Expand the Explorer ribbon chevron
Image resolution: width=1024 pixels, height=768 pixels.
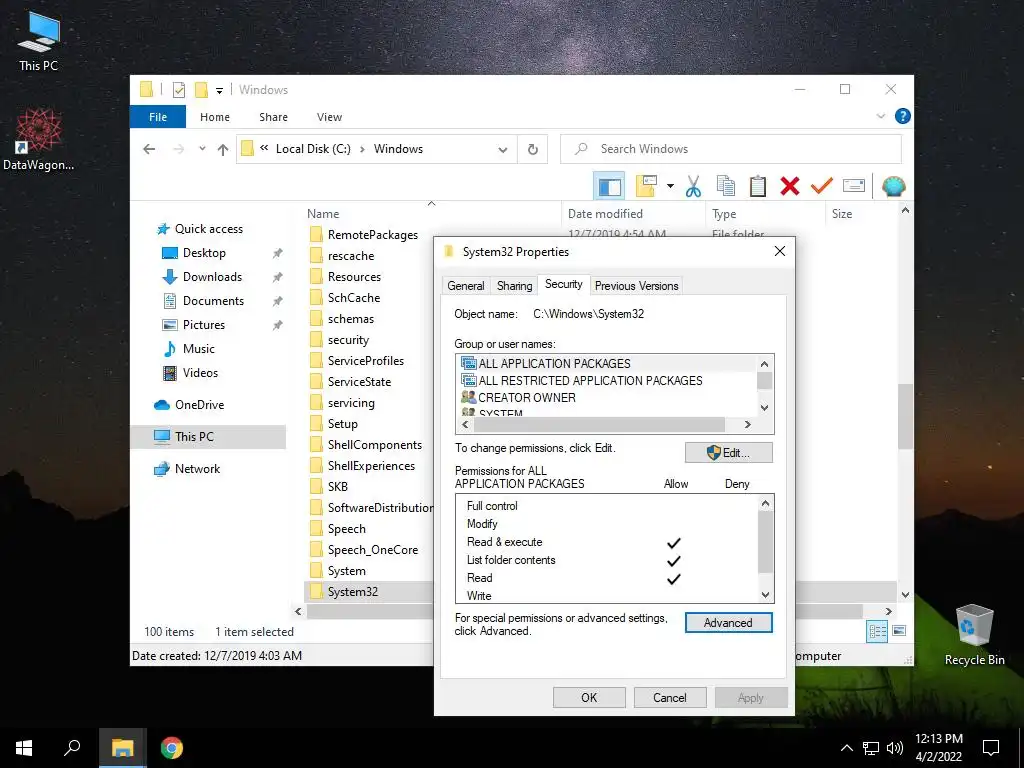pos(880,116)
